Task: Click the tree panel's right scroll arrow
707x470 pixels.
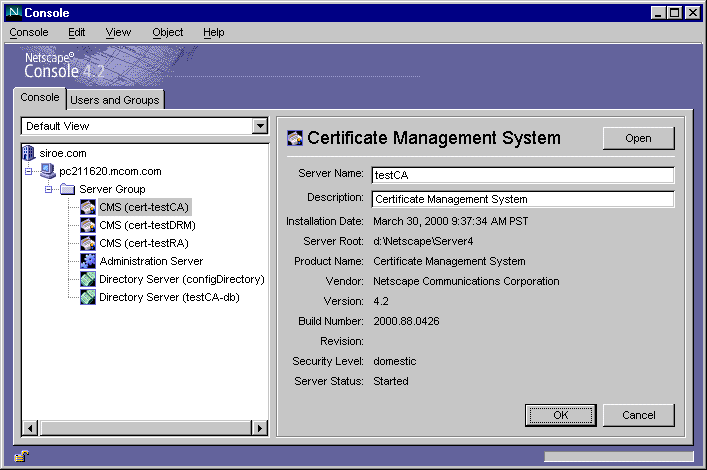Action: coord(260,428)
